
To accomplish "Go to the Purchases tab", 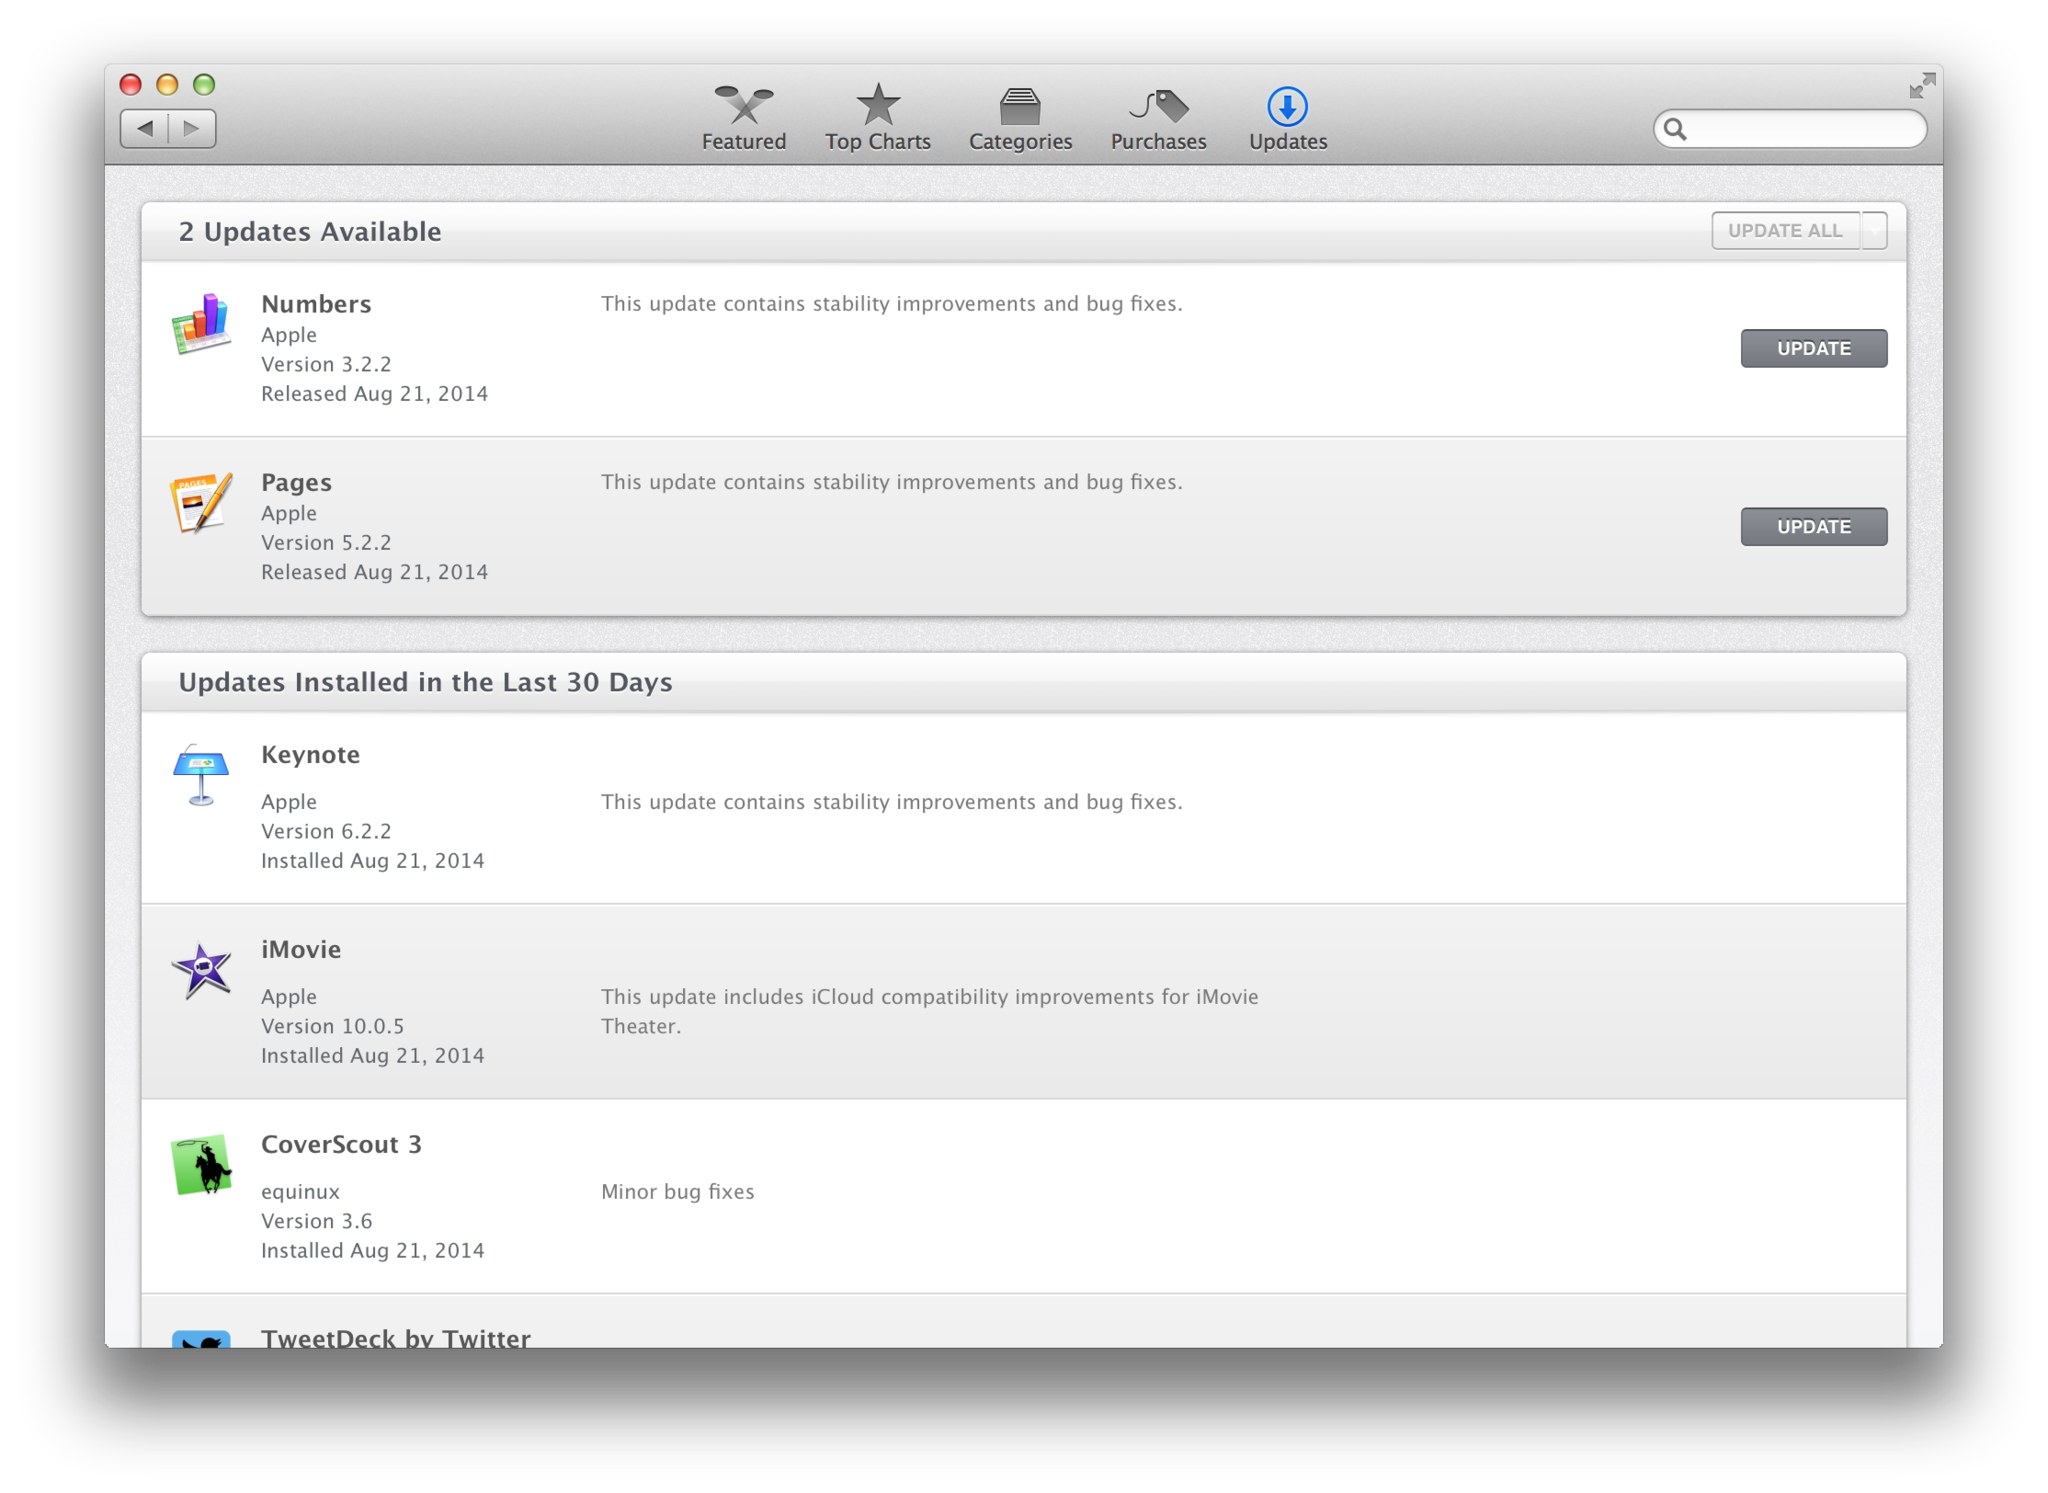I will pos(1158,118).
